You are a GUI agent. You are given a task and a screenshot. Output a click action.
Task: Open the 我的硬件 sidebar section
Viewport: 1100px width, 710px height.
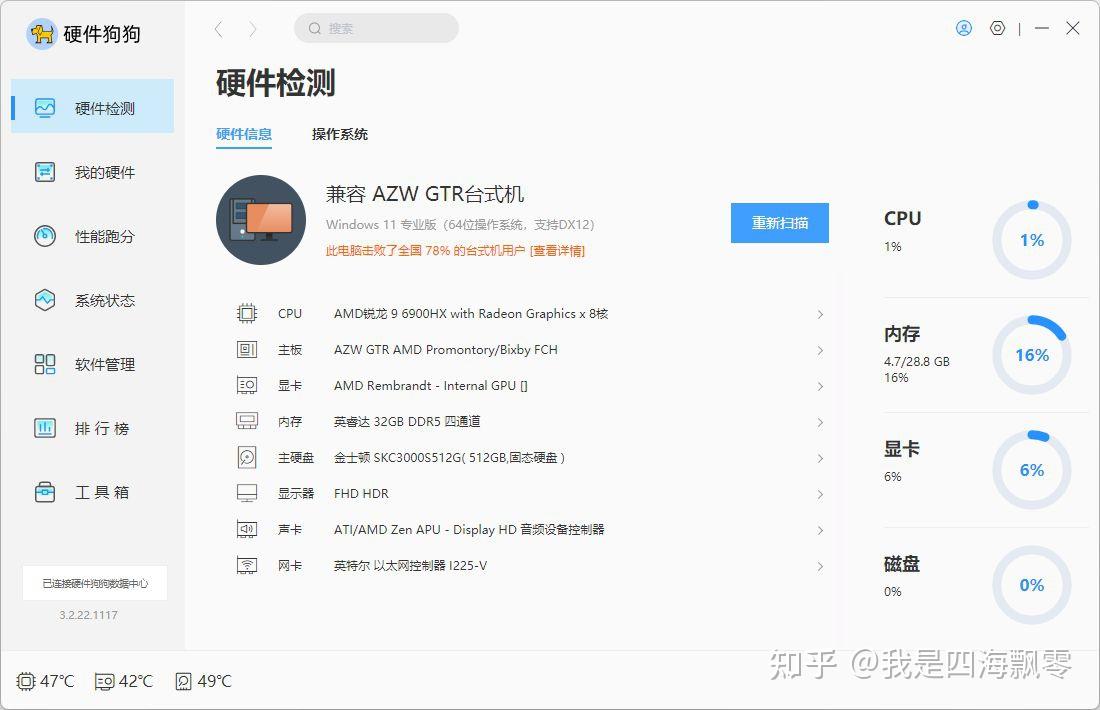click(x=95, y=171)
